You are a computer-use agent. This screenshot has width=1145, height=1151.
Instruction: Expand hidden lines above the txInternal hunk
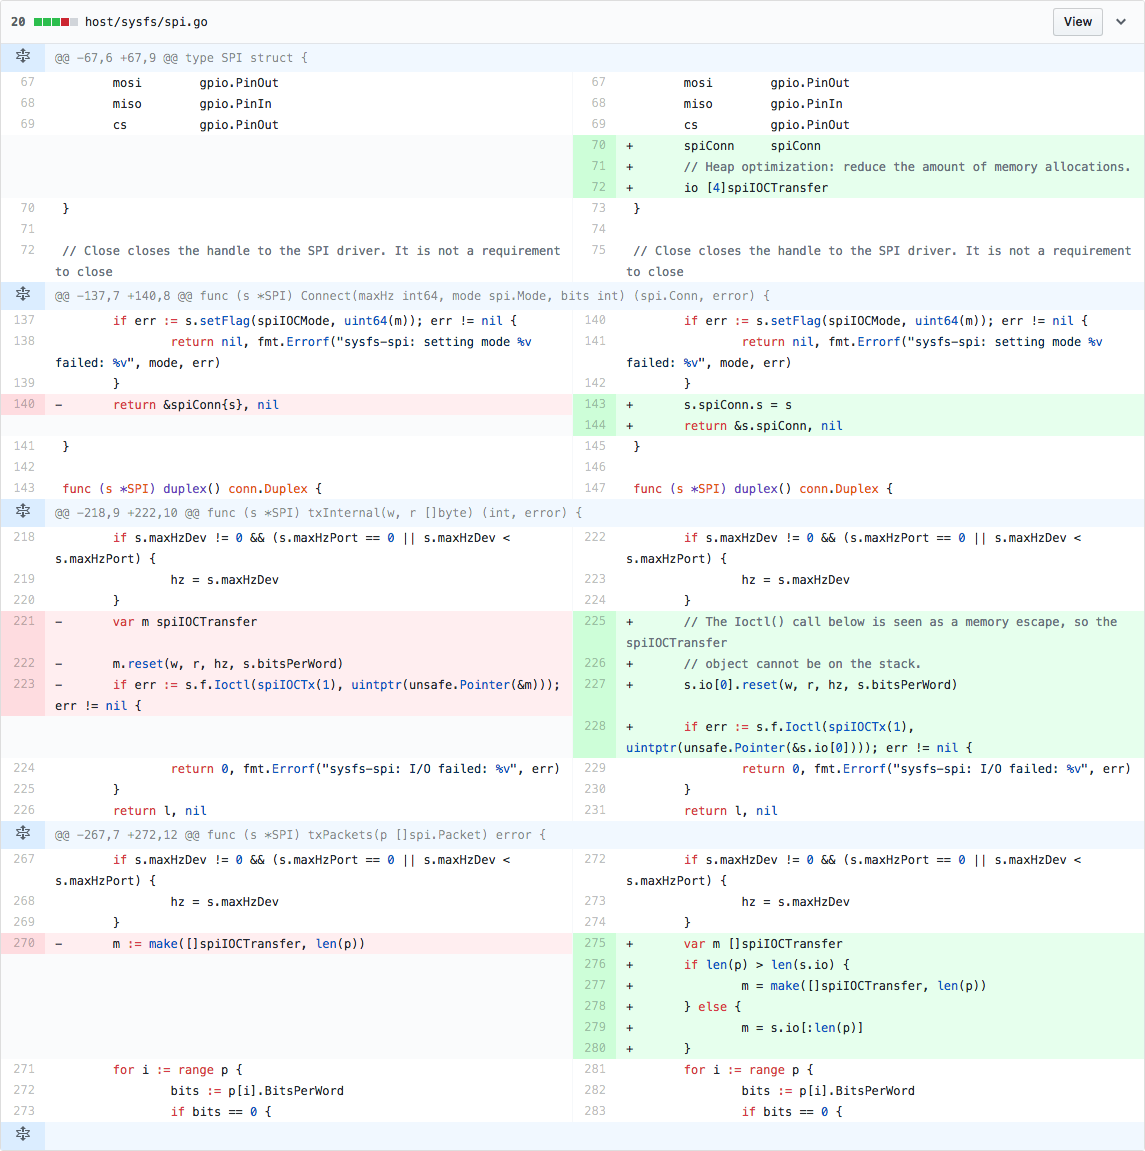(23, 512)
